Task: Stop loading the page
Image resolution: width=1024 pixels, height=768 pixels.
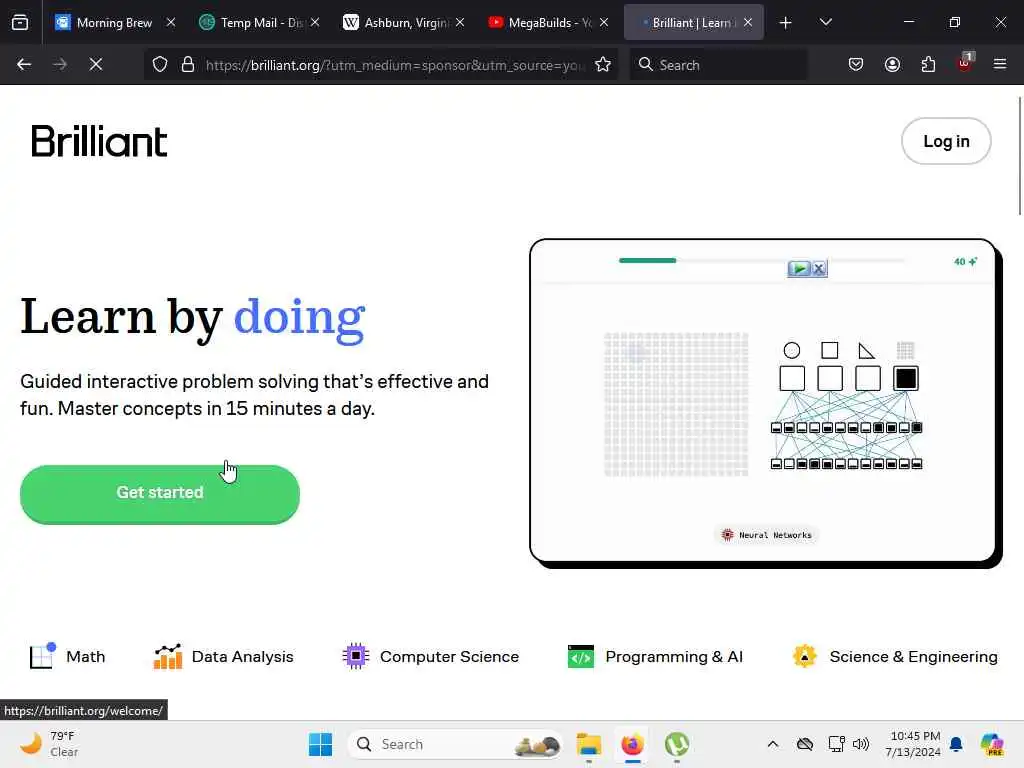Action: click(96, 64)
